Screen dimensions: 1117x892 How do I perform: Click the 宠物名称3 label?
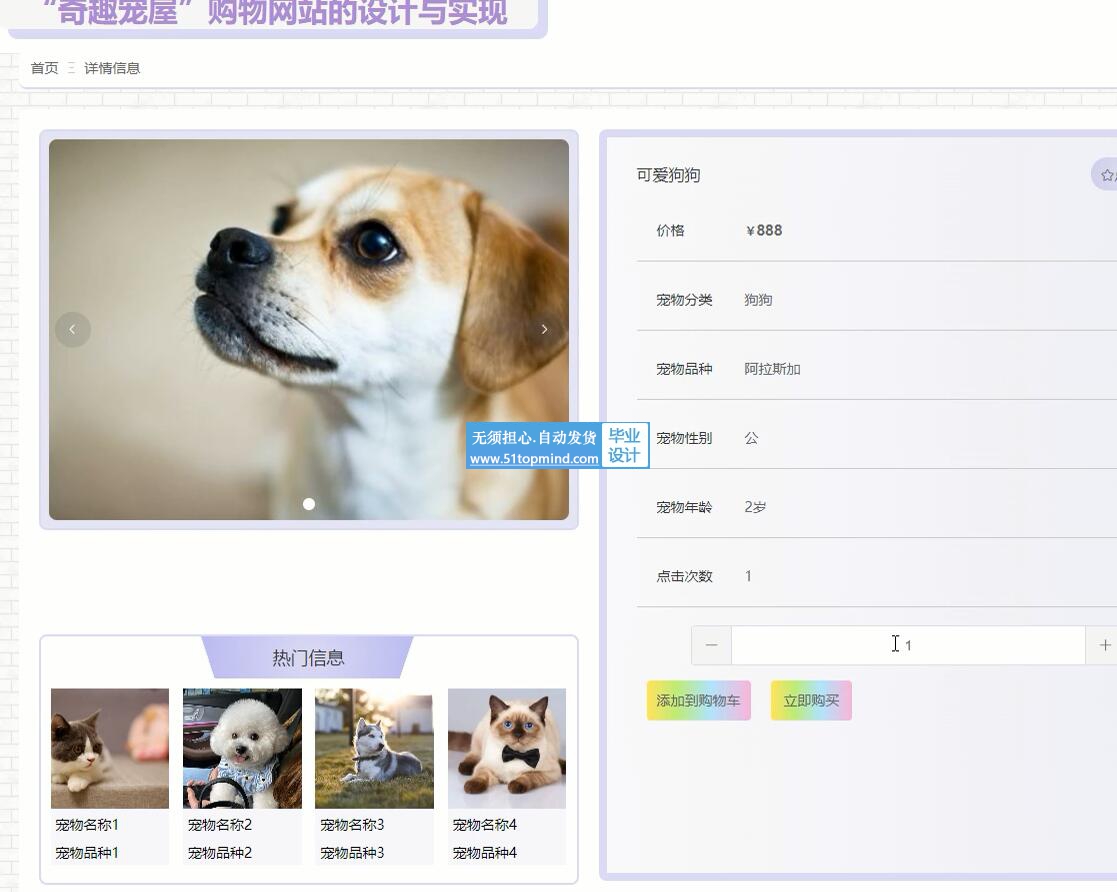click(352, 825)
